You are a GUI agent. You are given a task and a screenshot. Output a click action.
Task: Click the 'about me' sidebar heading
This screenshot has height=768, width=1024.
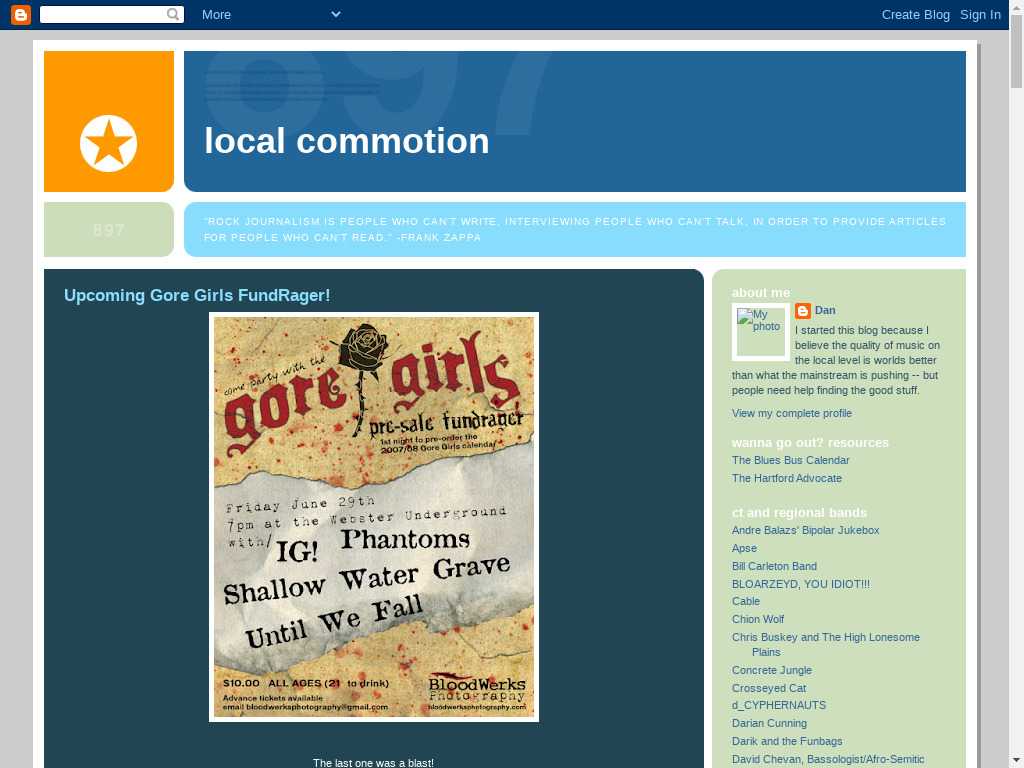pyautogui.click(x=760, y=293)
